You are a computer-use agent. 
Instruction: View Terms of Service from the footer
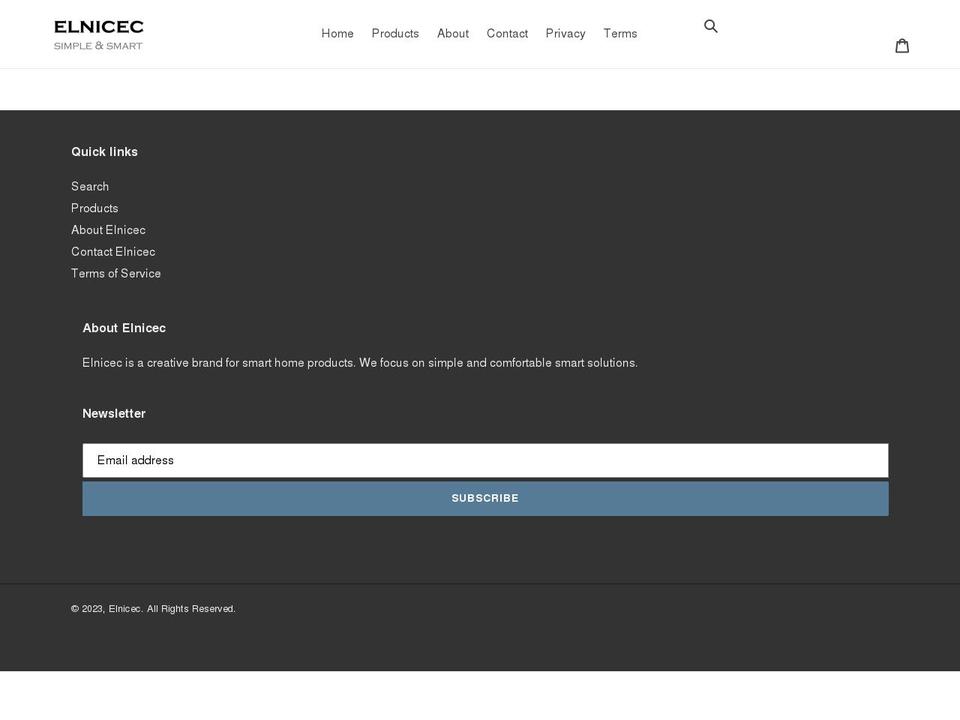pyautogui.click(x=116, y=273)
